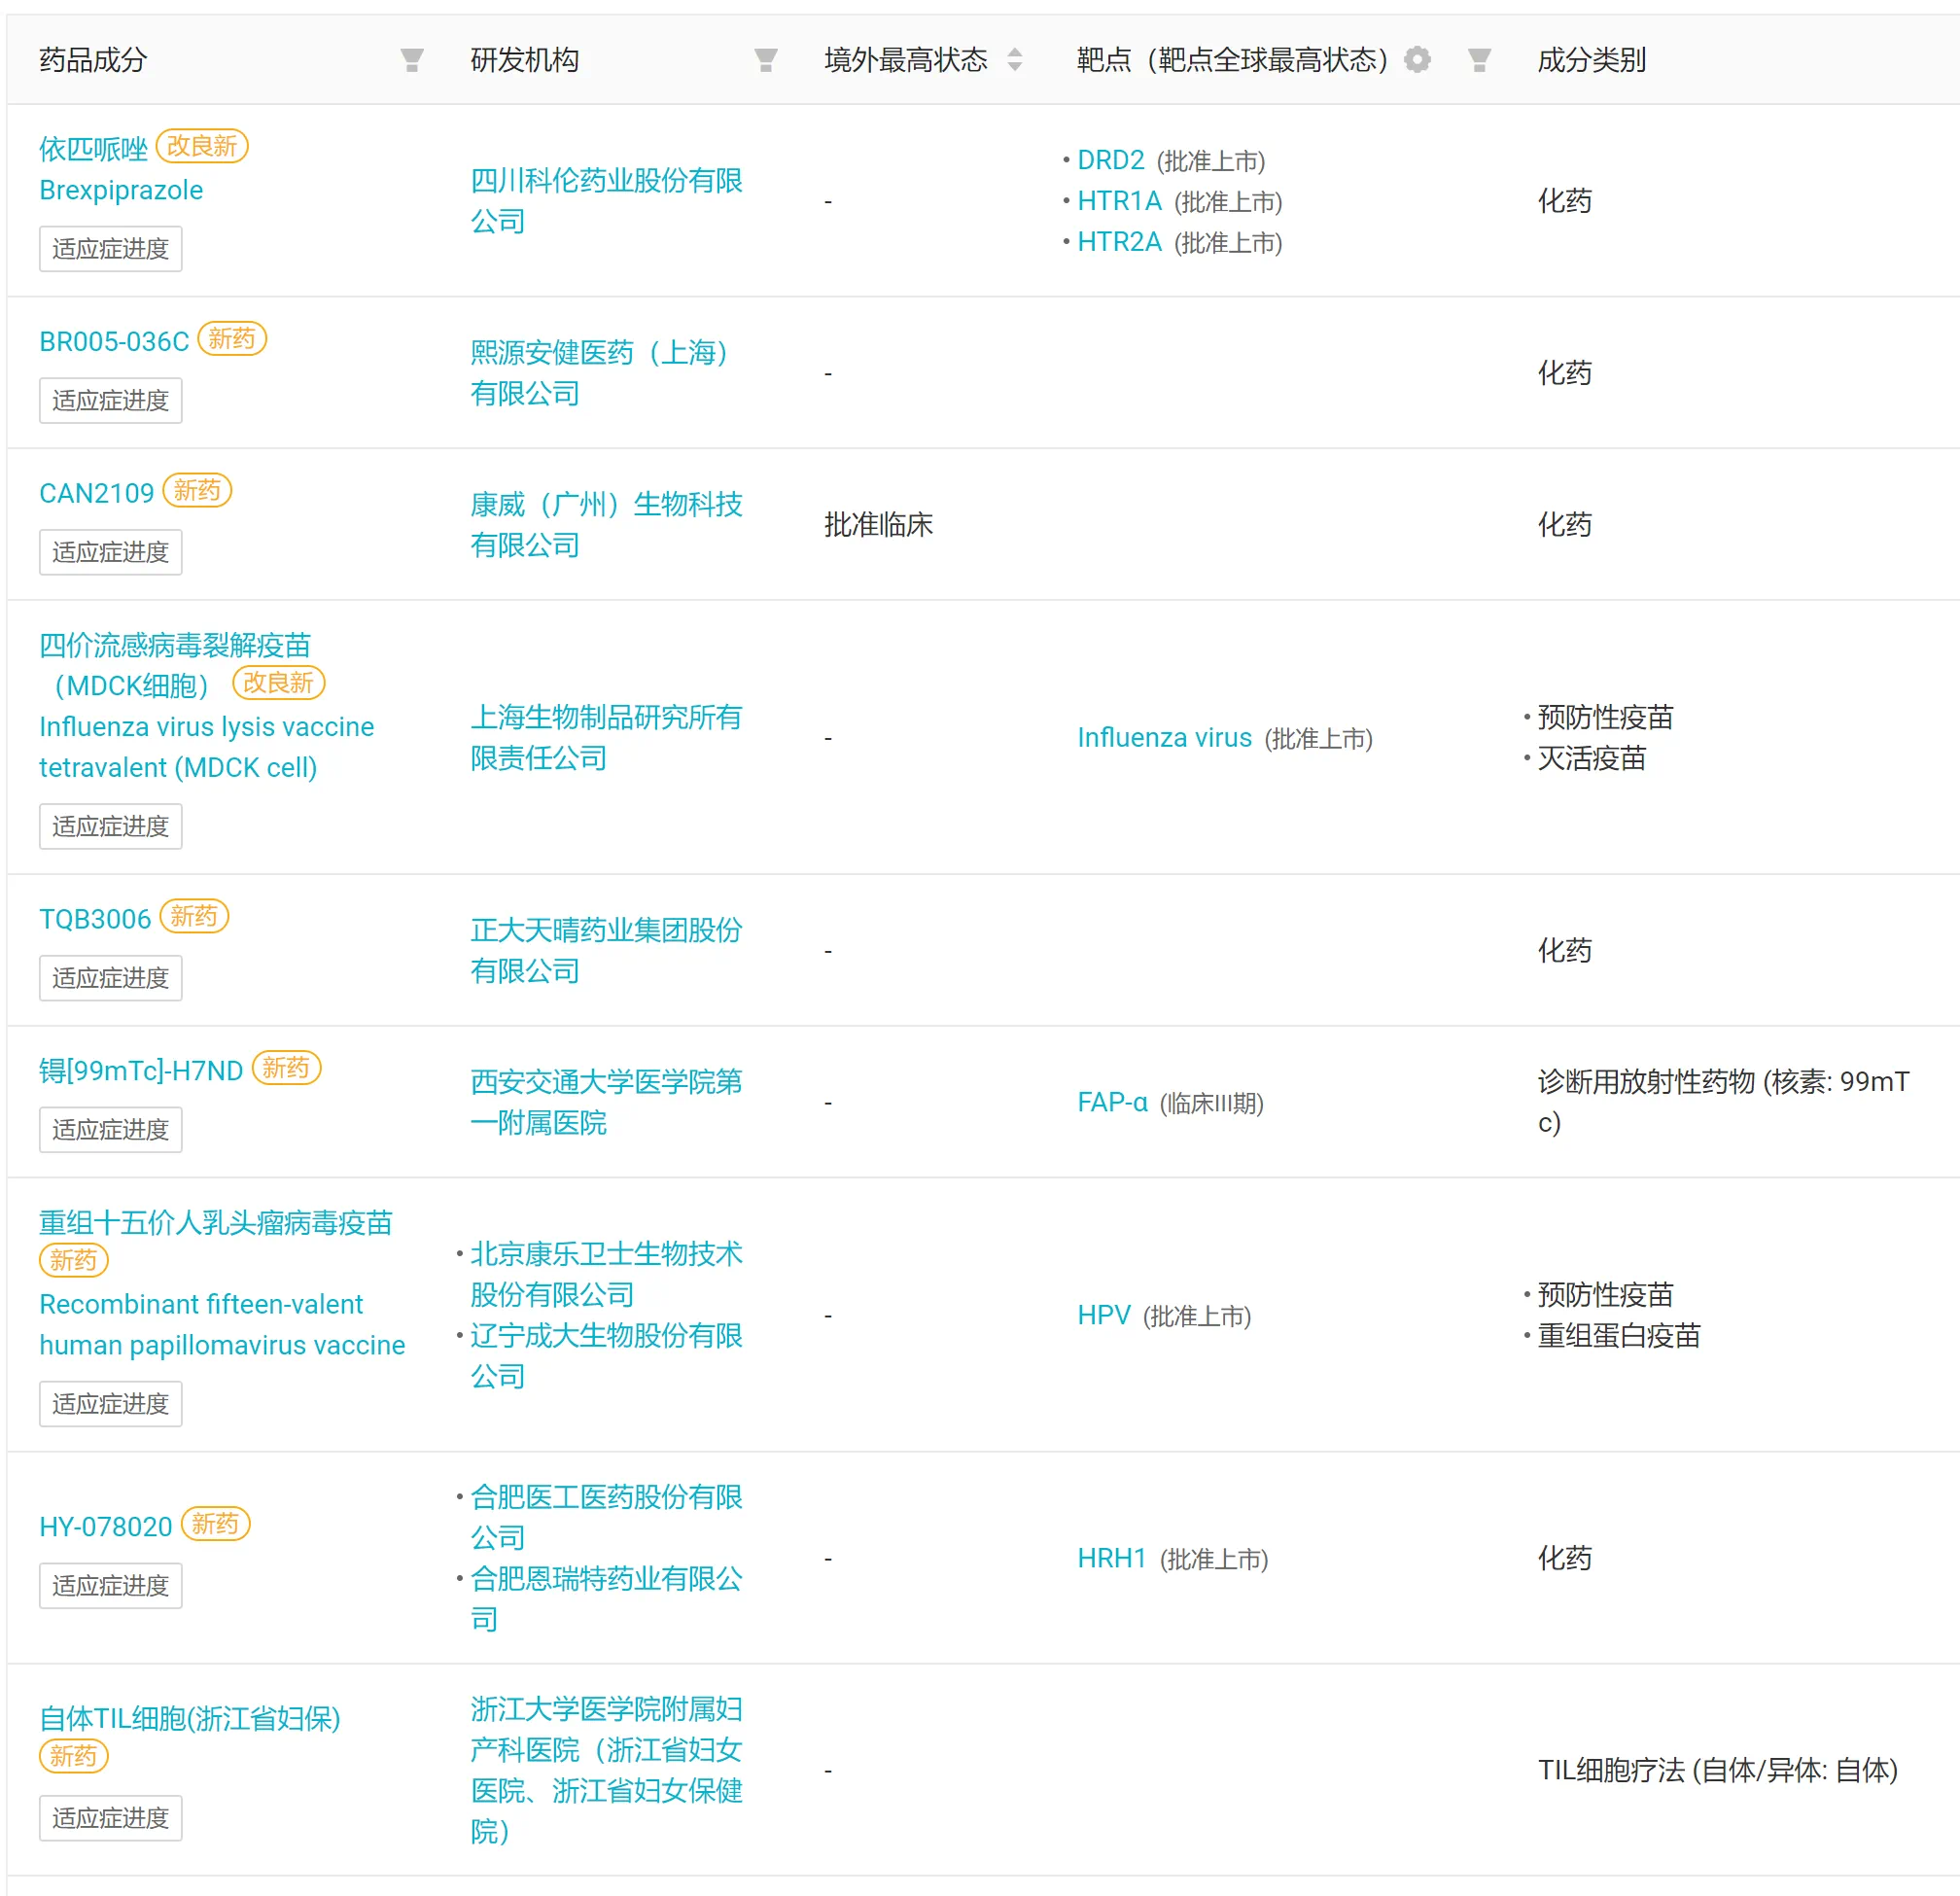Viewport: 1960px width, 1896px height.
Task: Open the TQB3006 drug link
Action: tap(95, 919)
